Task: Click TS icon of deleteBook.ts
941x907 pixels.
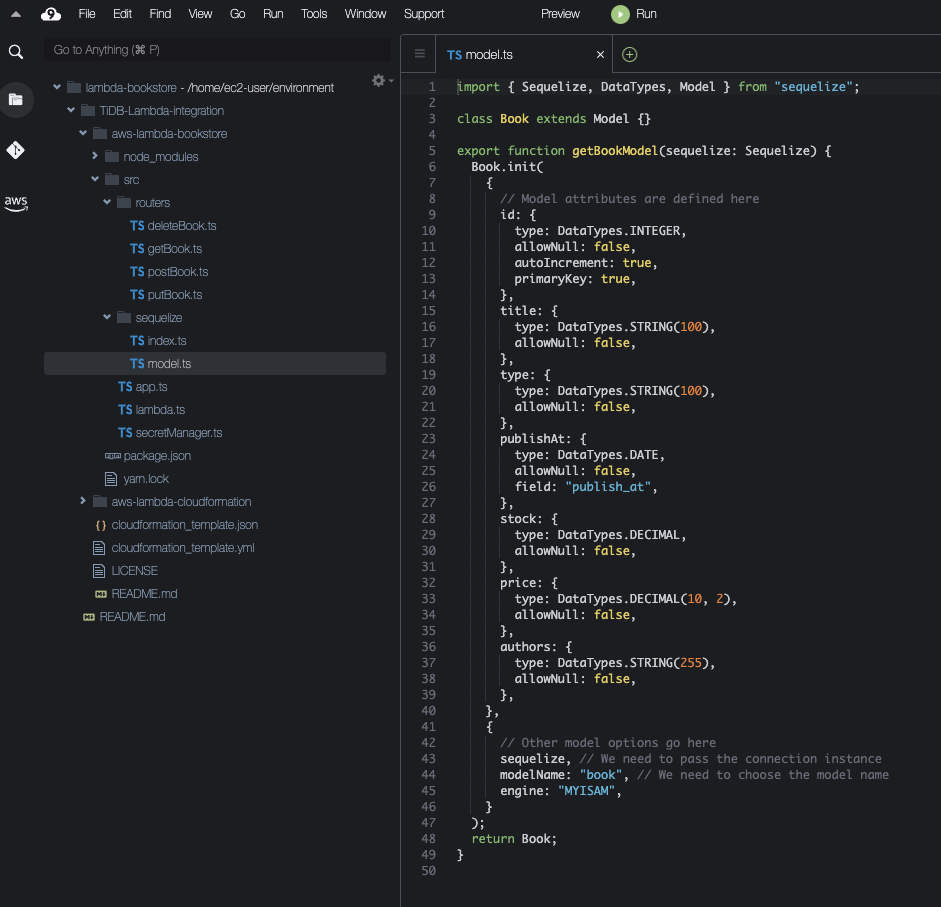Action: coord(137,226)
